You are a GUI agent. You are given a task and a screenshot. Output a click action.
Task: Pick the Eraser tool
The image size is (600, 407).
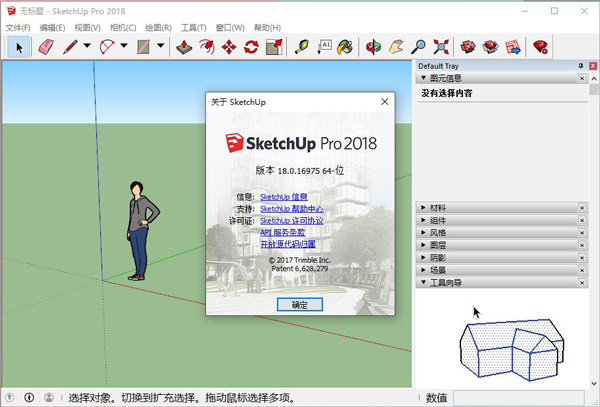click(46, 47)
